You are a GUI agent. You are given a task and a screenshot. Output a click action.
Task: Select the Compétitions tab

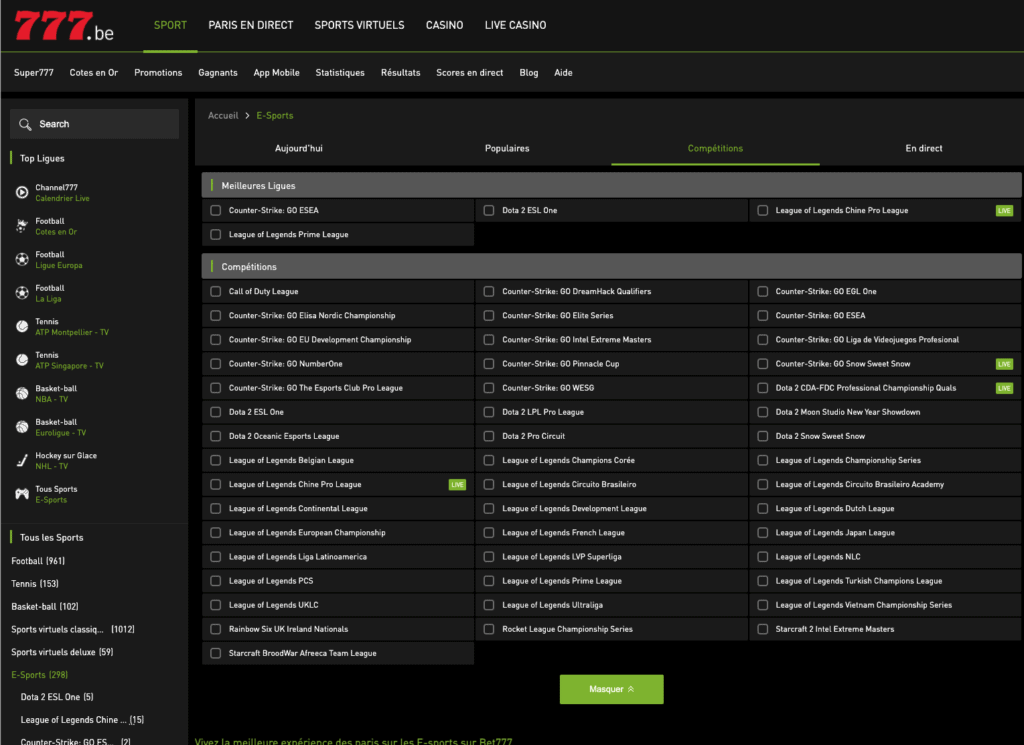(715, 148)
